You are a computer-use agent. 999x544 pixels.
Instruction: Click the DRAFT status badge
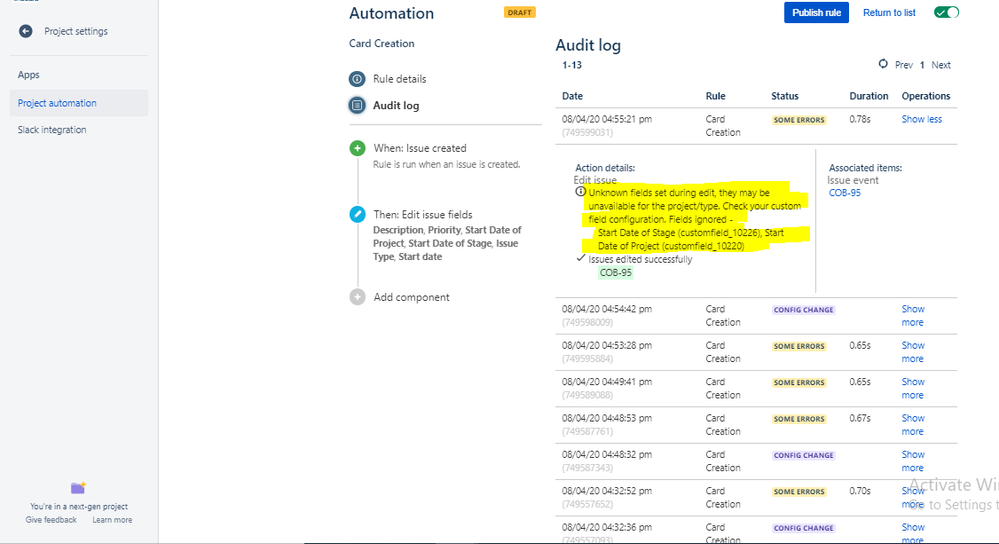pyautogui.click(x=519, y=13)
